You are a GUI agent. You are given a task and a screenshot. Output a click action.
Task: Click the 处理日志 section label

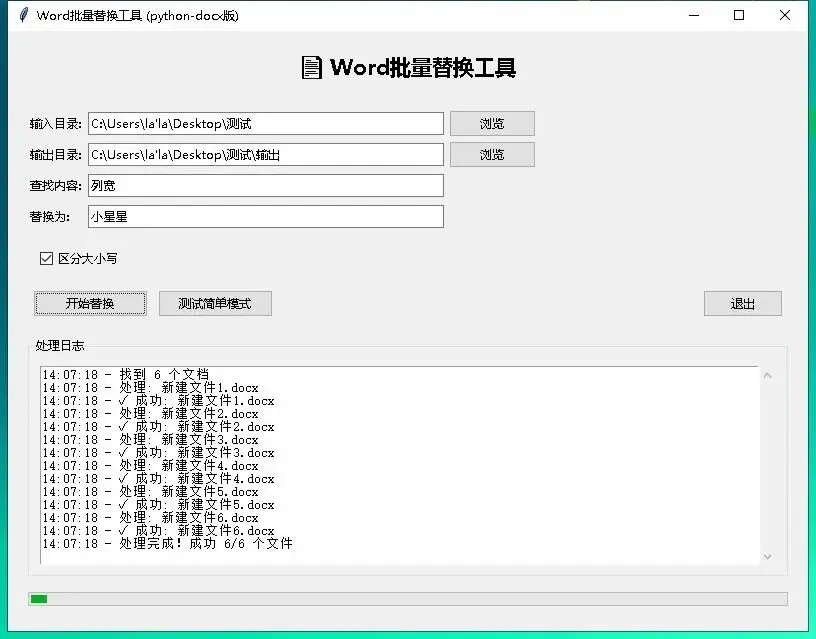click(x=60, y=346)
